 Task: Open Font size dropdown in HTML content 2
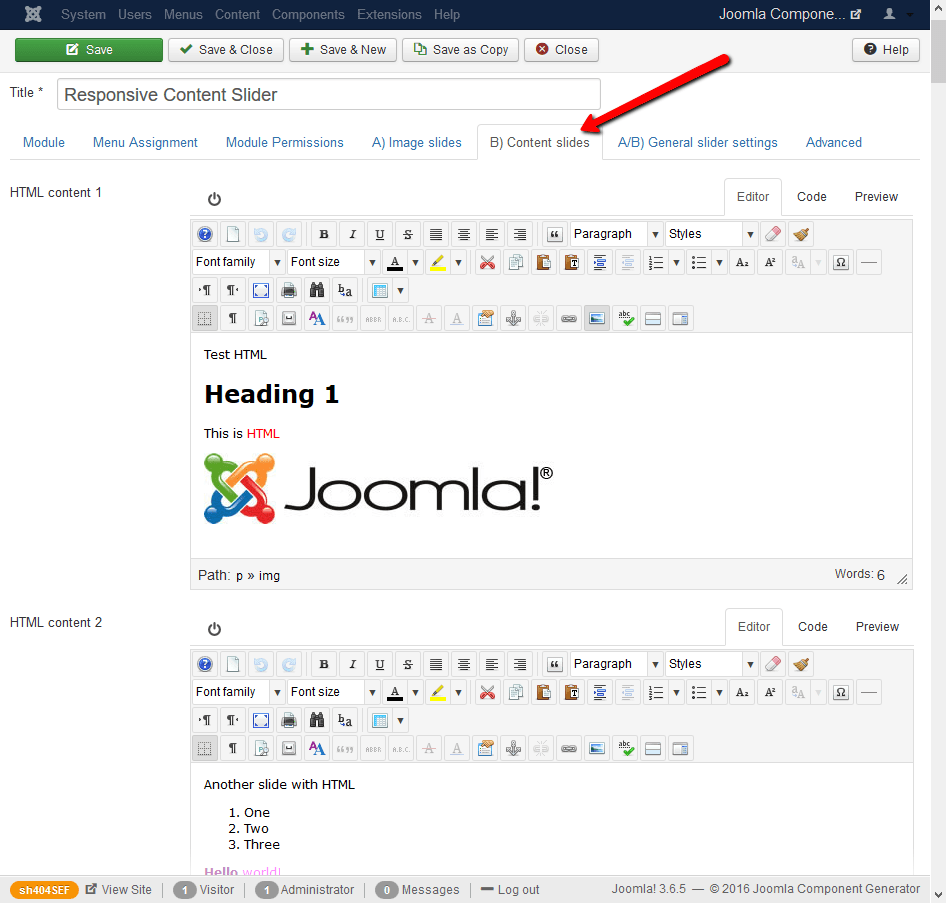tap(334, 692)
